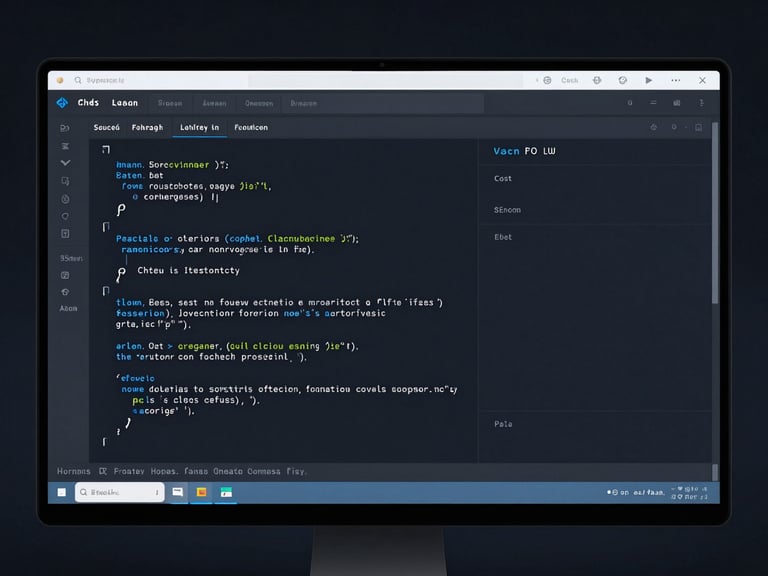Click the second sidebar icon with crossed lines
The image size is (768, 576).
[x=65, y=146]
